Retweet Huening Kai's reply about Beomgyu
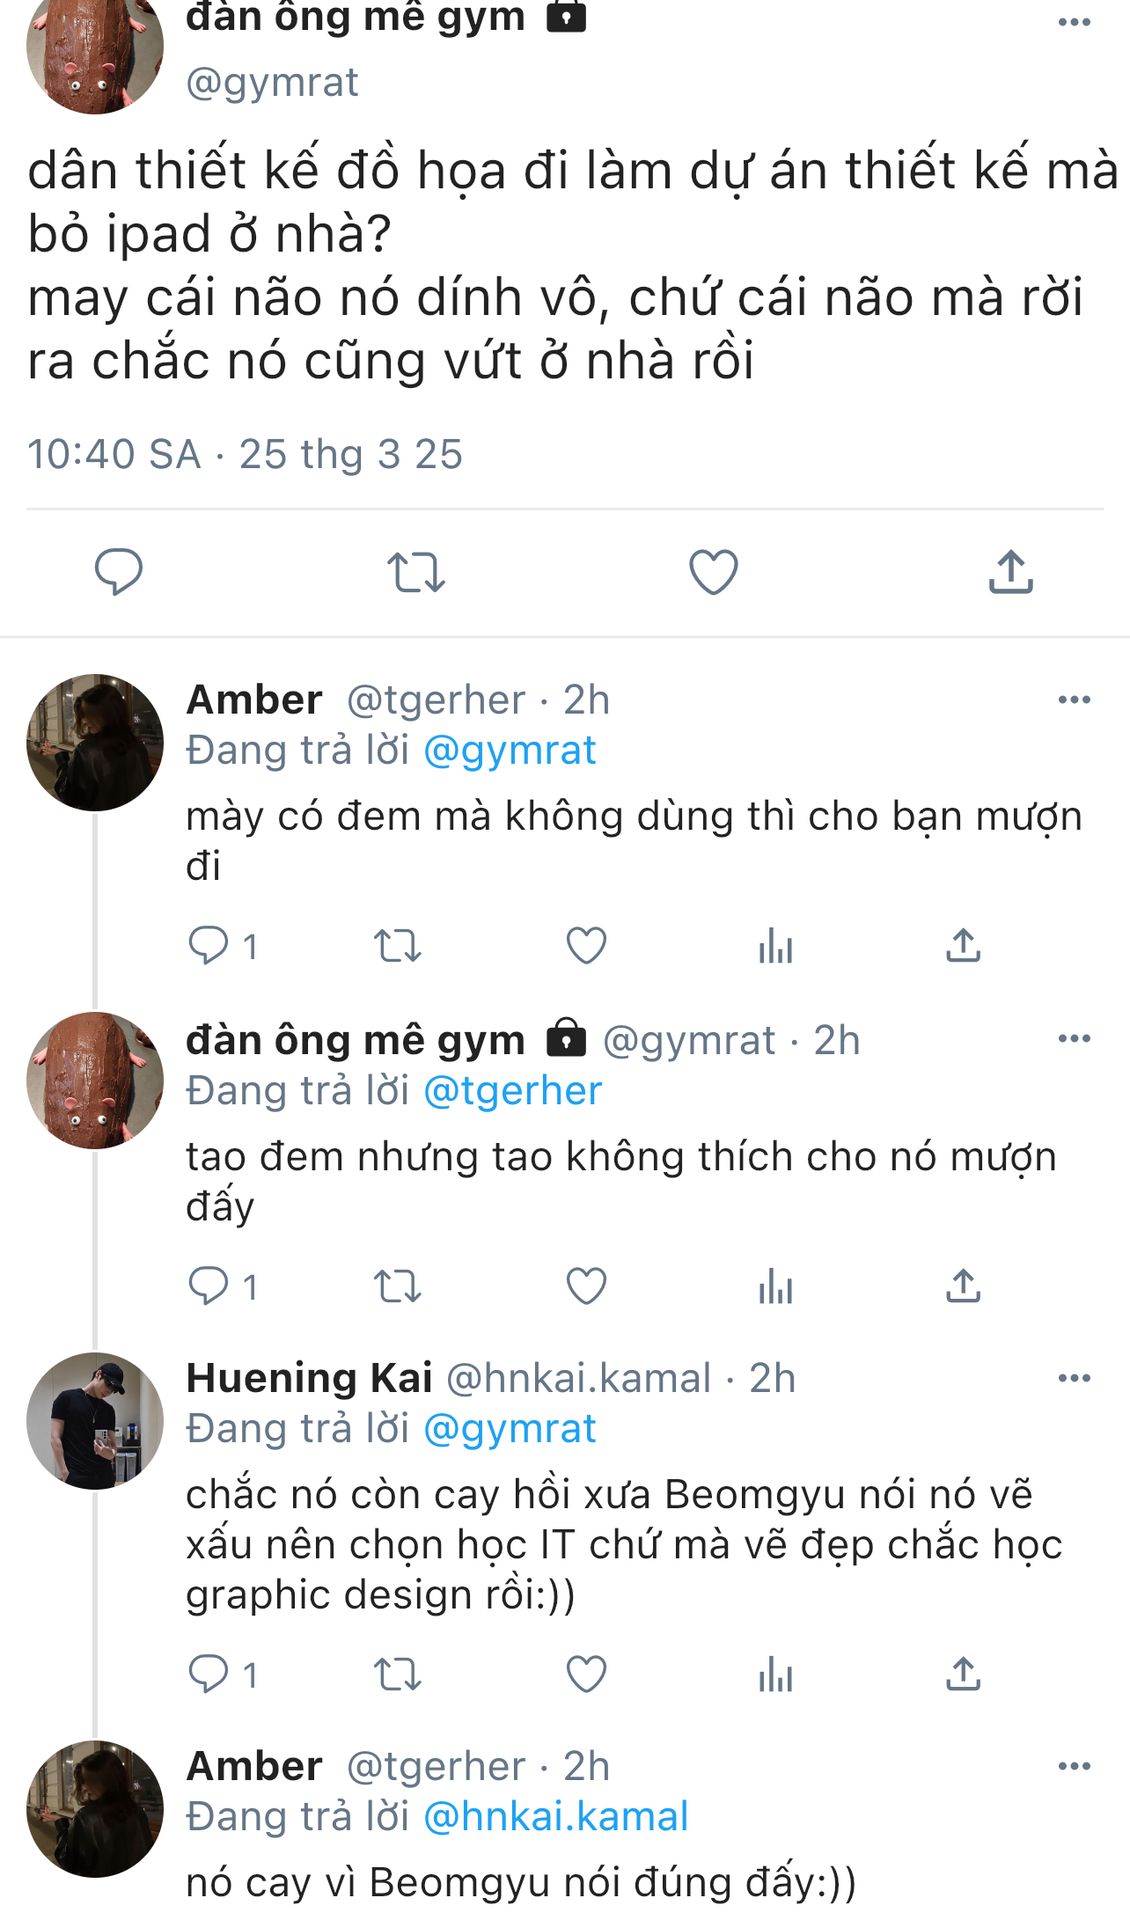The image size is (1130, 1920). click(397, 1673)
